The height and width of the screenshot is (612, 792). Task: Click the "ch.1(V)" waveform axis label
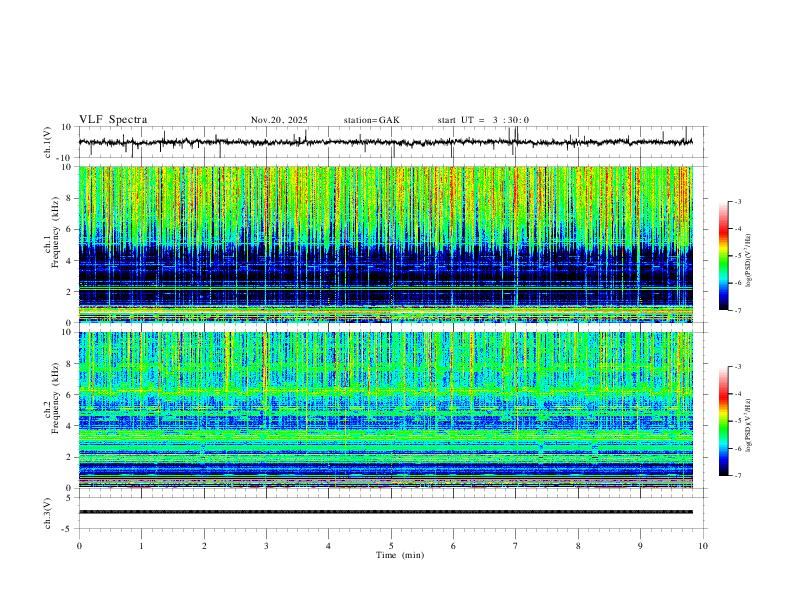tap(48, 142)
